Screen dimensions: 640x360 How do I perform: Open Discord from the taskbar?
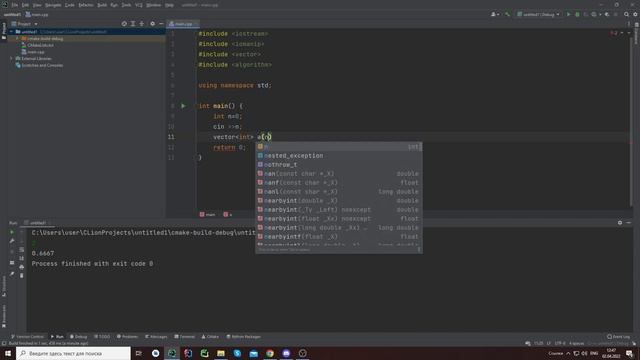click(286, 353)
